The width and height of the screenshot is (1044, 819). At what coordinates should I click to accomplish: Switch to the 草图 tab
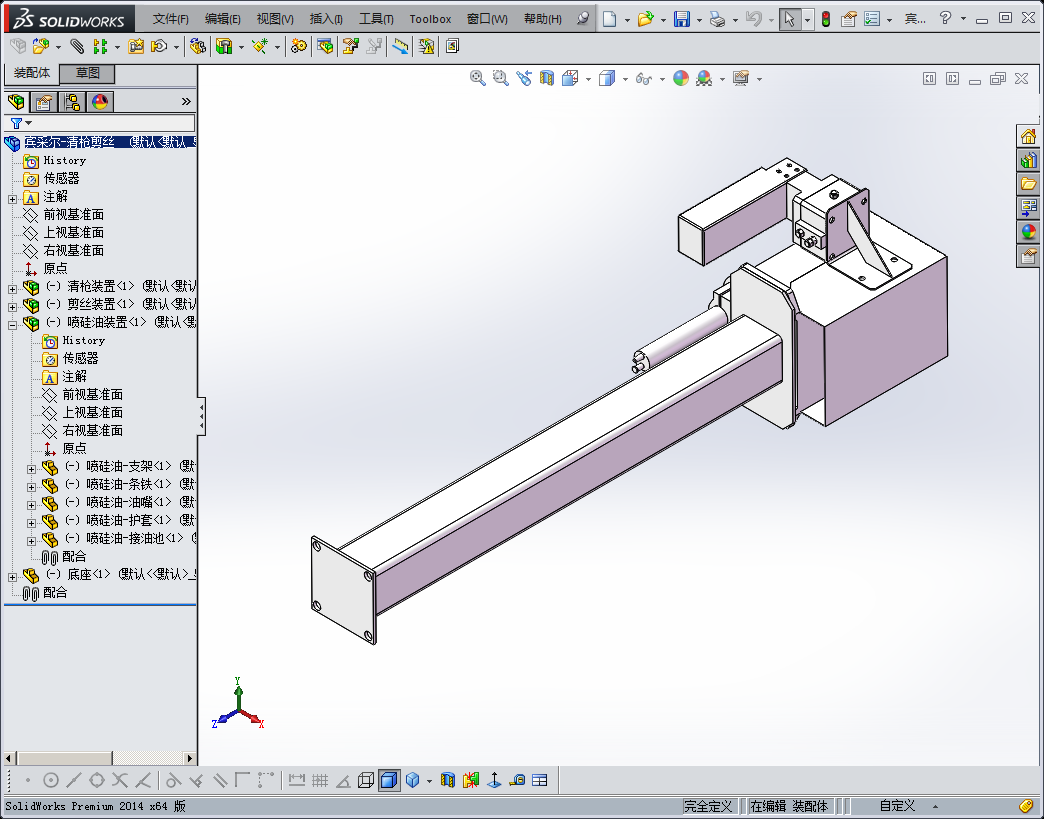pyautogui.click(x=87, y=73)
